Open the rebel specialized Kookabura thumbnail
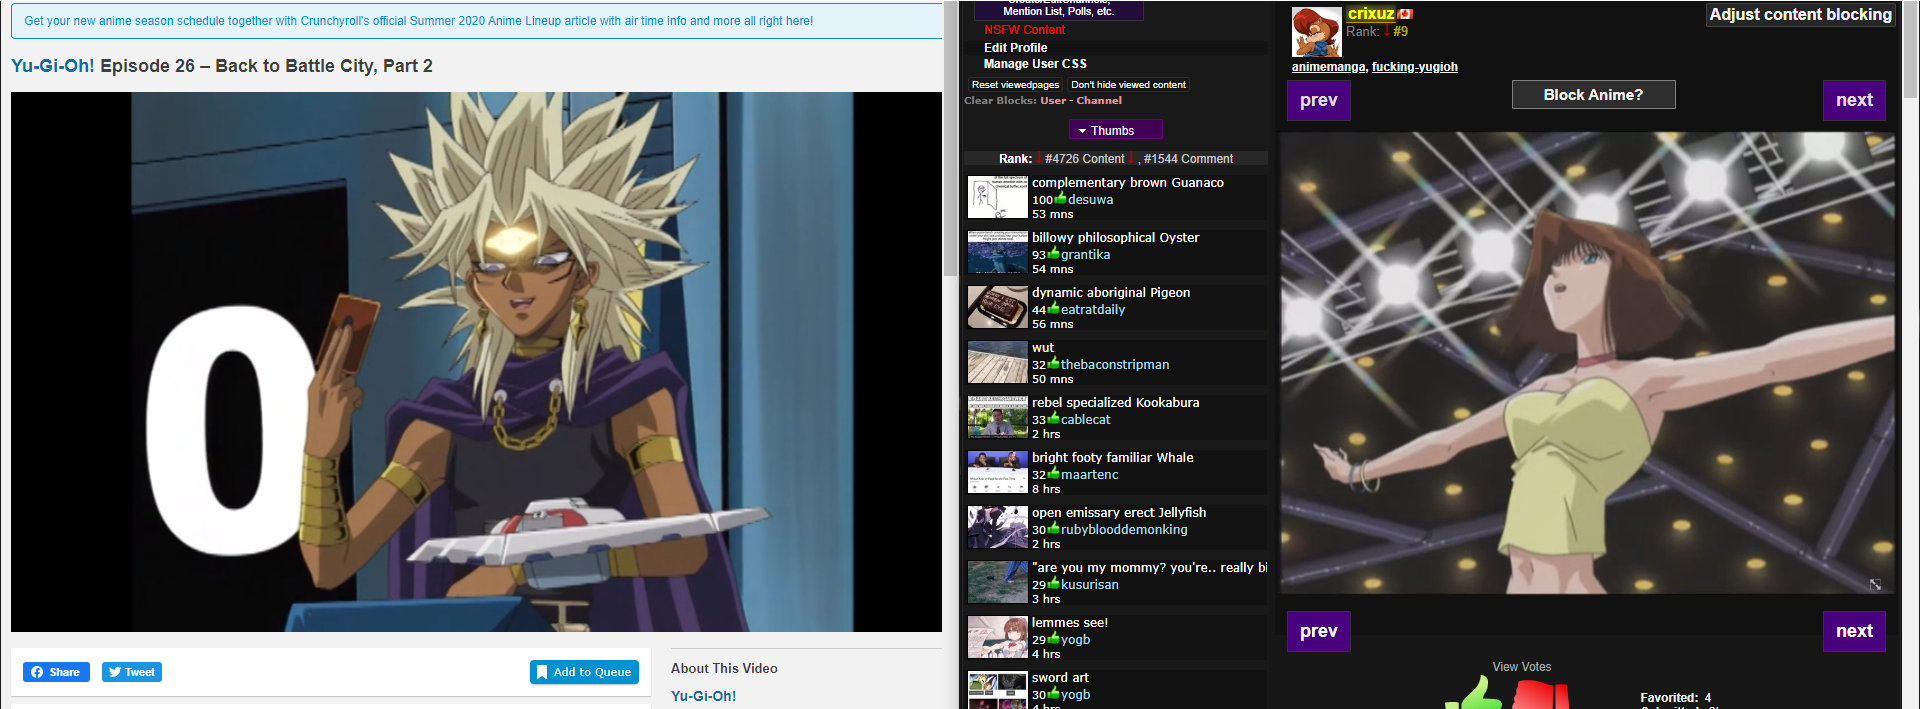This screenshot has width=1920, height=709. pos(997,417)
